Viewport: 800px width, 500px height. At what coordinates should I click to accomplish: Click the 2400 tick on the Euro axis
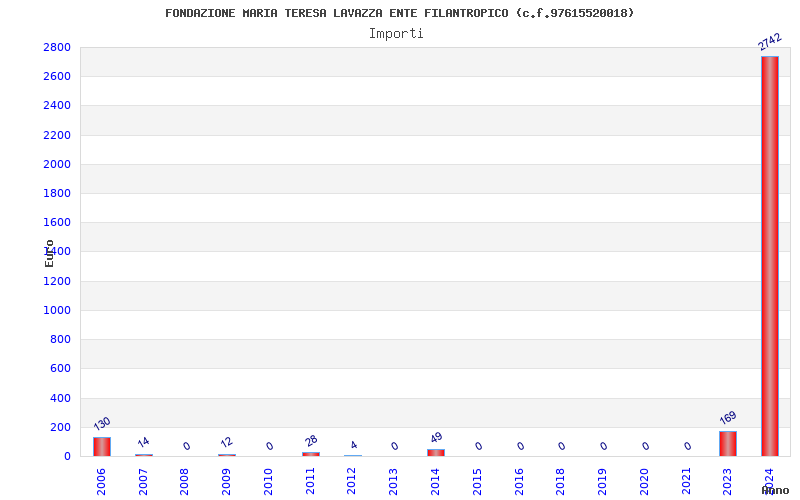click(57, 106)
